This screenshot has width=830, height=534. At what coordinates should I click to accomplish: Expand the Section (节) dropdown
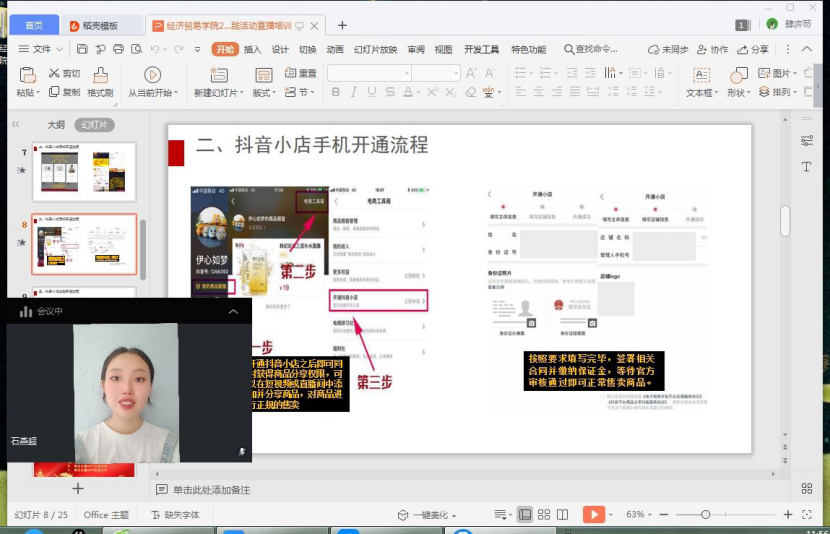click(312, 93)
